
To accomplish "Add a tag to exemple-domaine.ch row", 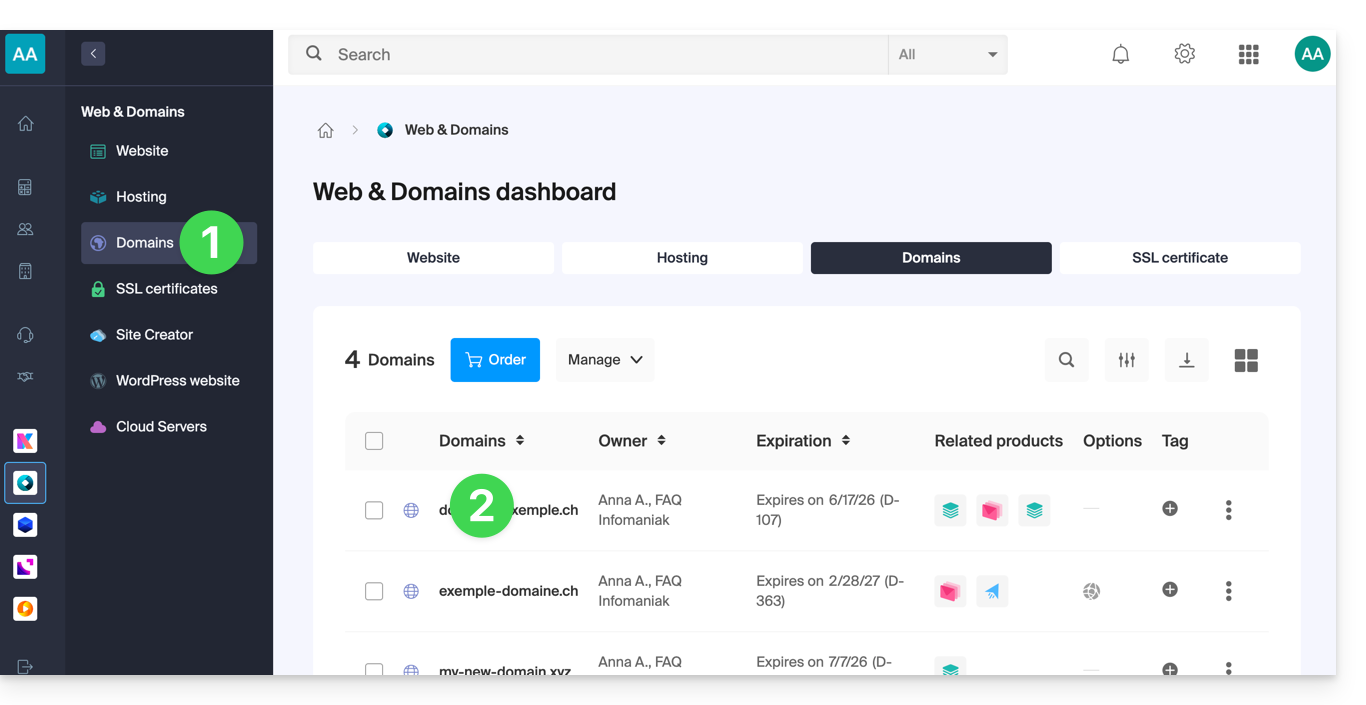I will click(1169, 590).
